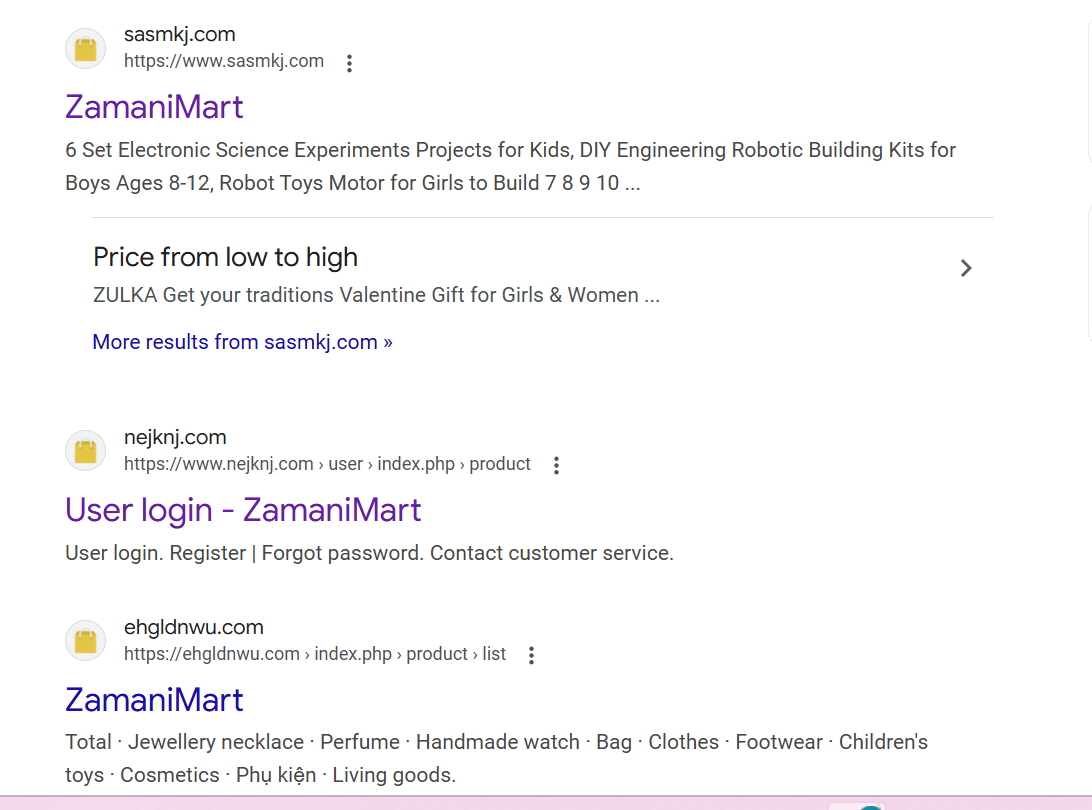Open the ZamaniMart title under sasmkj.com
This screenshot has width=1092, height=810.
point(154,107)
